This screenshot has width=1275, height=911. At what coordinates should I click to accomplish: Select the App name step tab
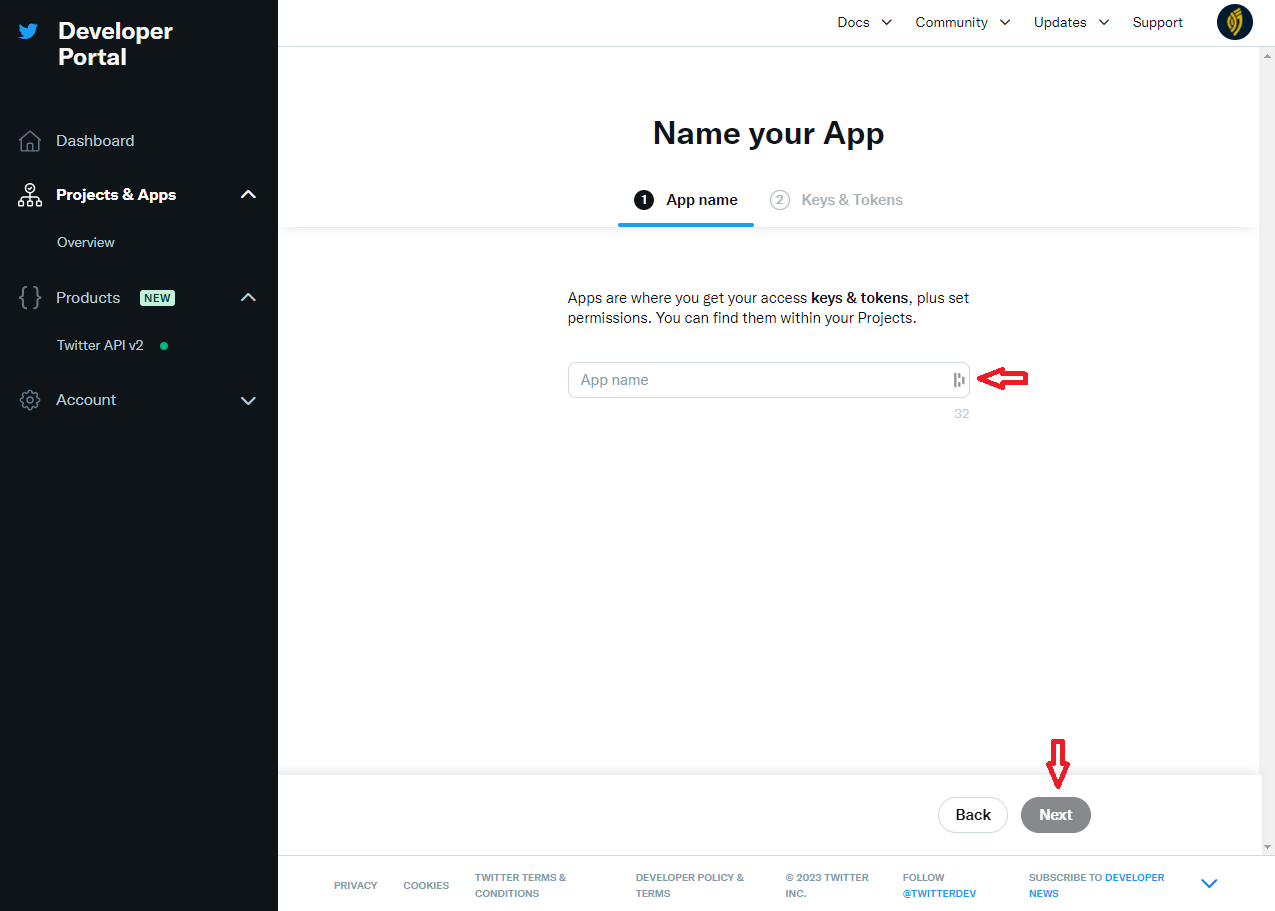click(686, 200)
